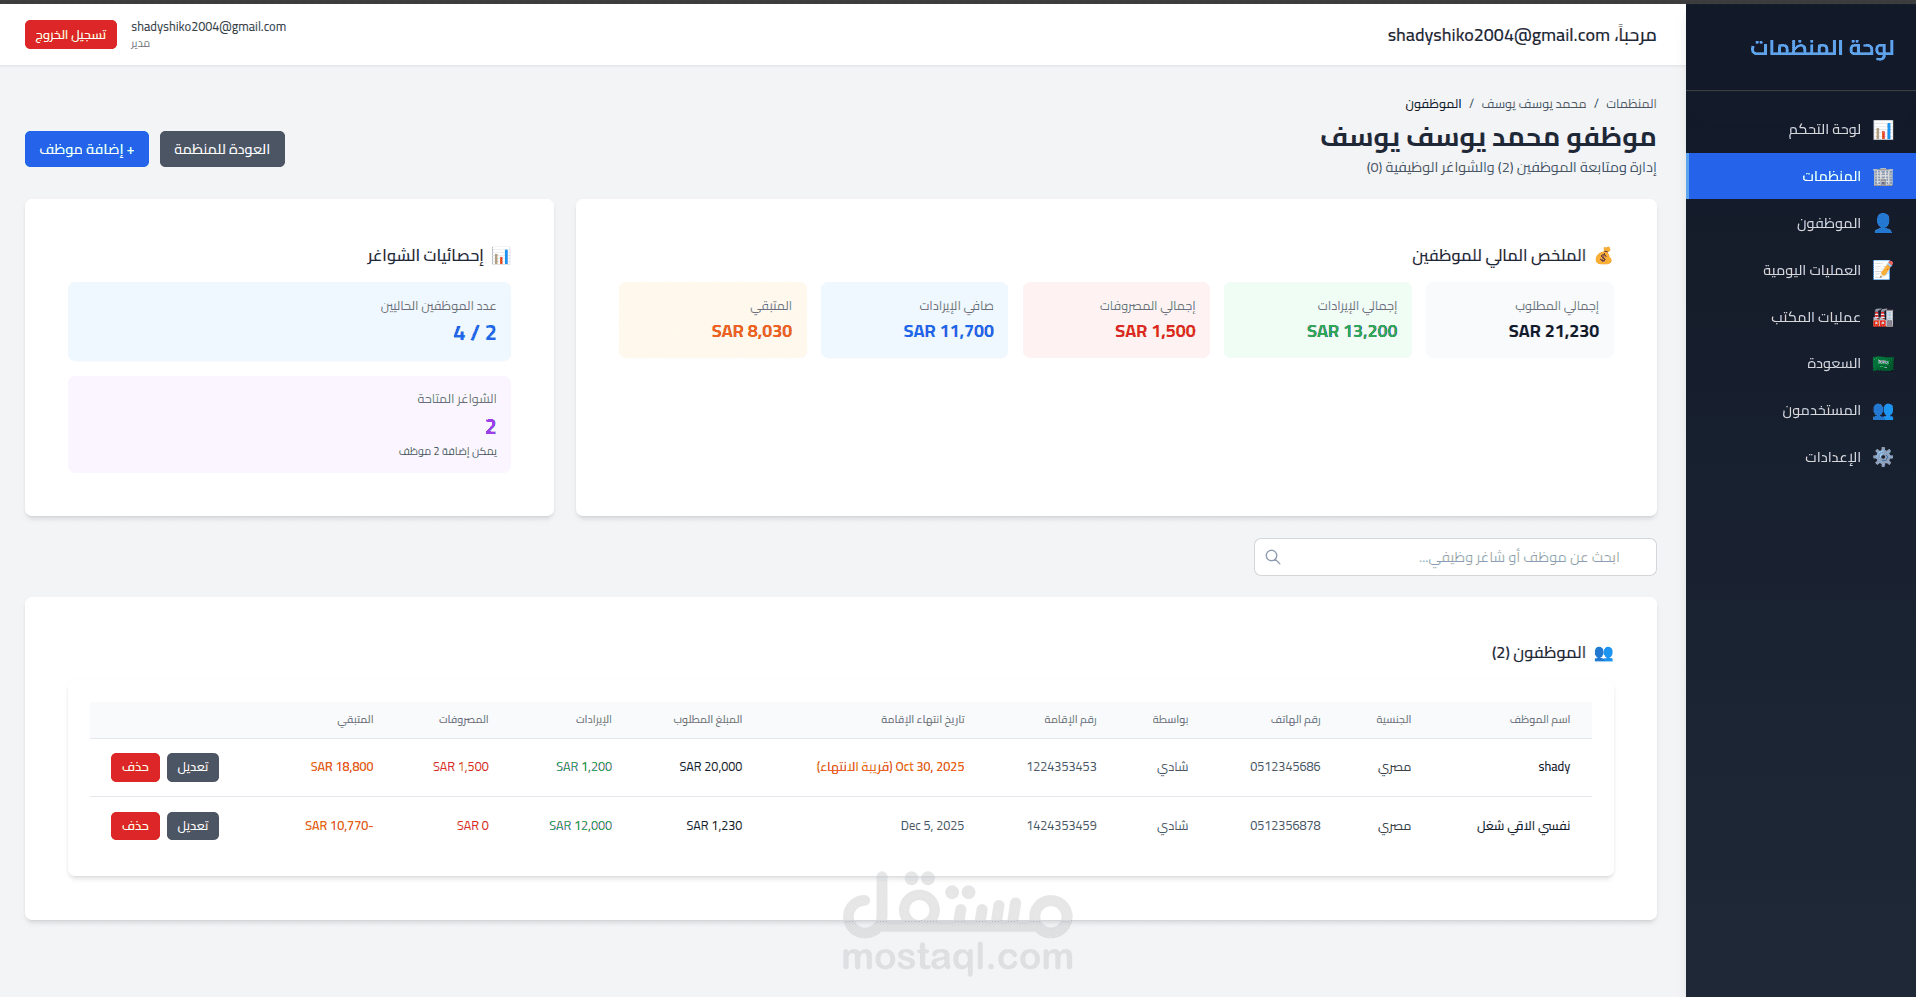Click the Saudi flag Saudization icon
Screen dimensions: 1916x997
(x=1883, y=364)
